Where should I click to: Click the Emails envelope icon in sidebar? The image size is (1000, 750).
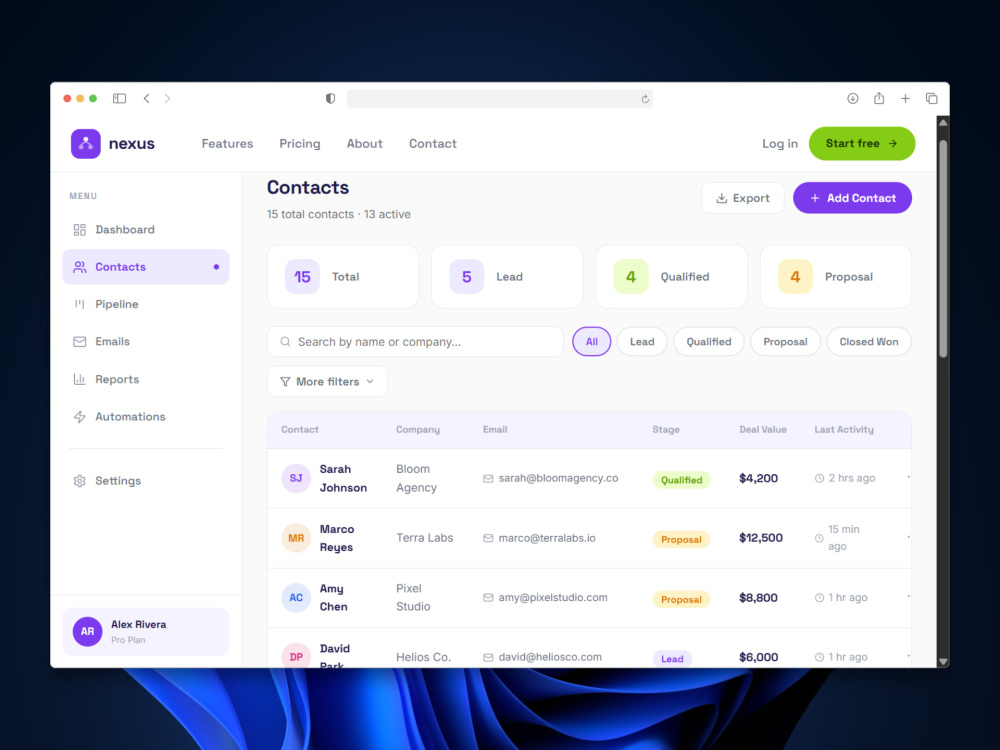[x=80, y=342]
